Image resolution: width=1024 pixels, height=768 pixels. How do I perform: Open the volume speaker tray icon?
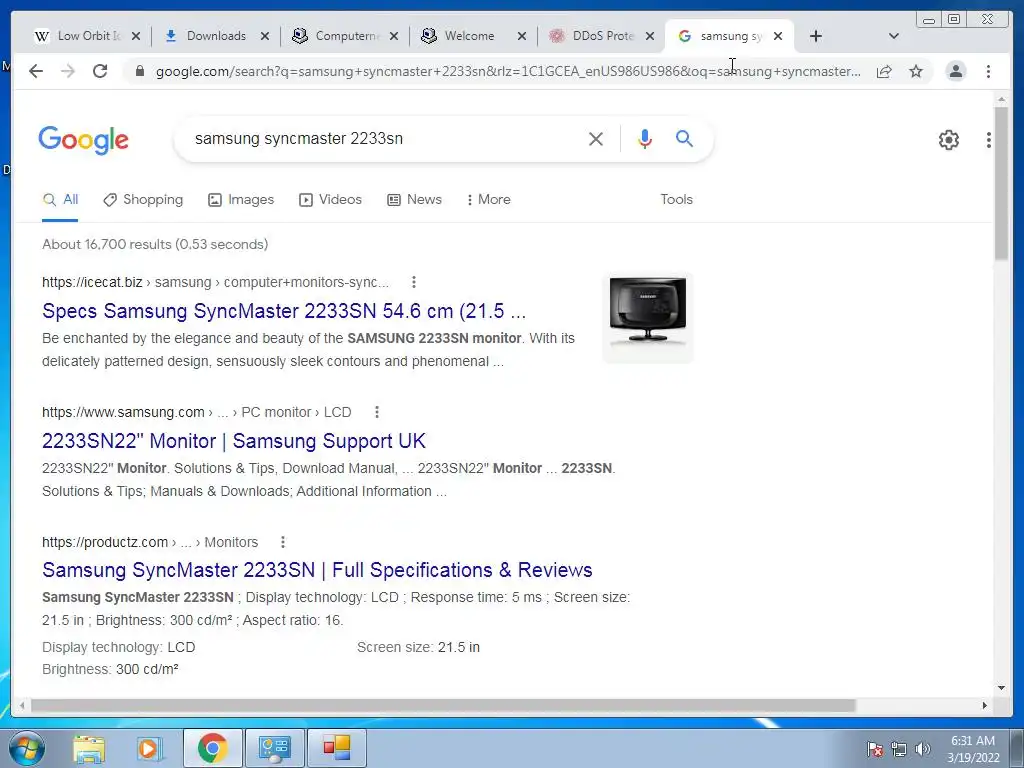[922, 749]
